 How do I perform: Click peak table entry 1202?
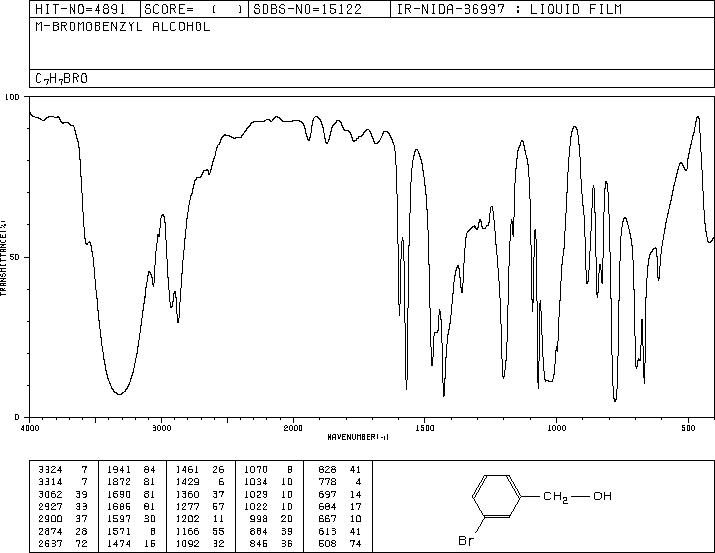click(x=187, y=519)
